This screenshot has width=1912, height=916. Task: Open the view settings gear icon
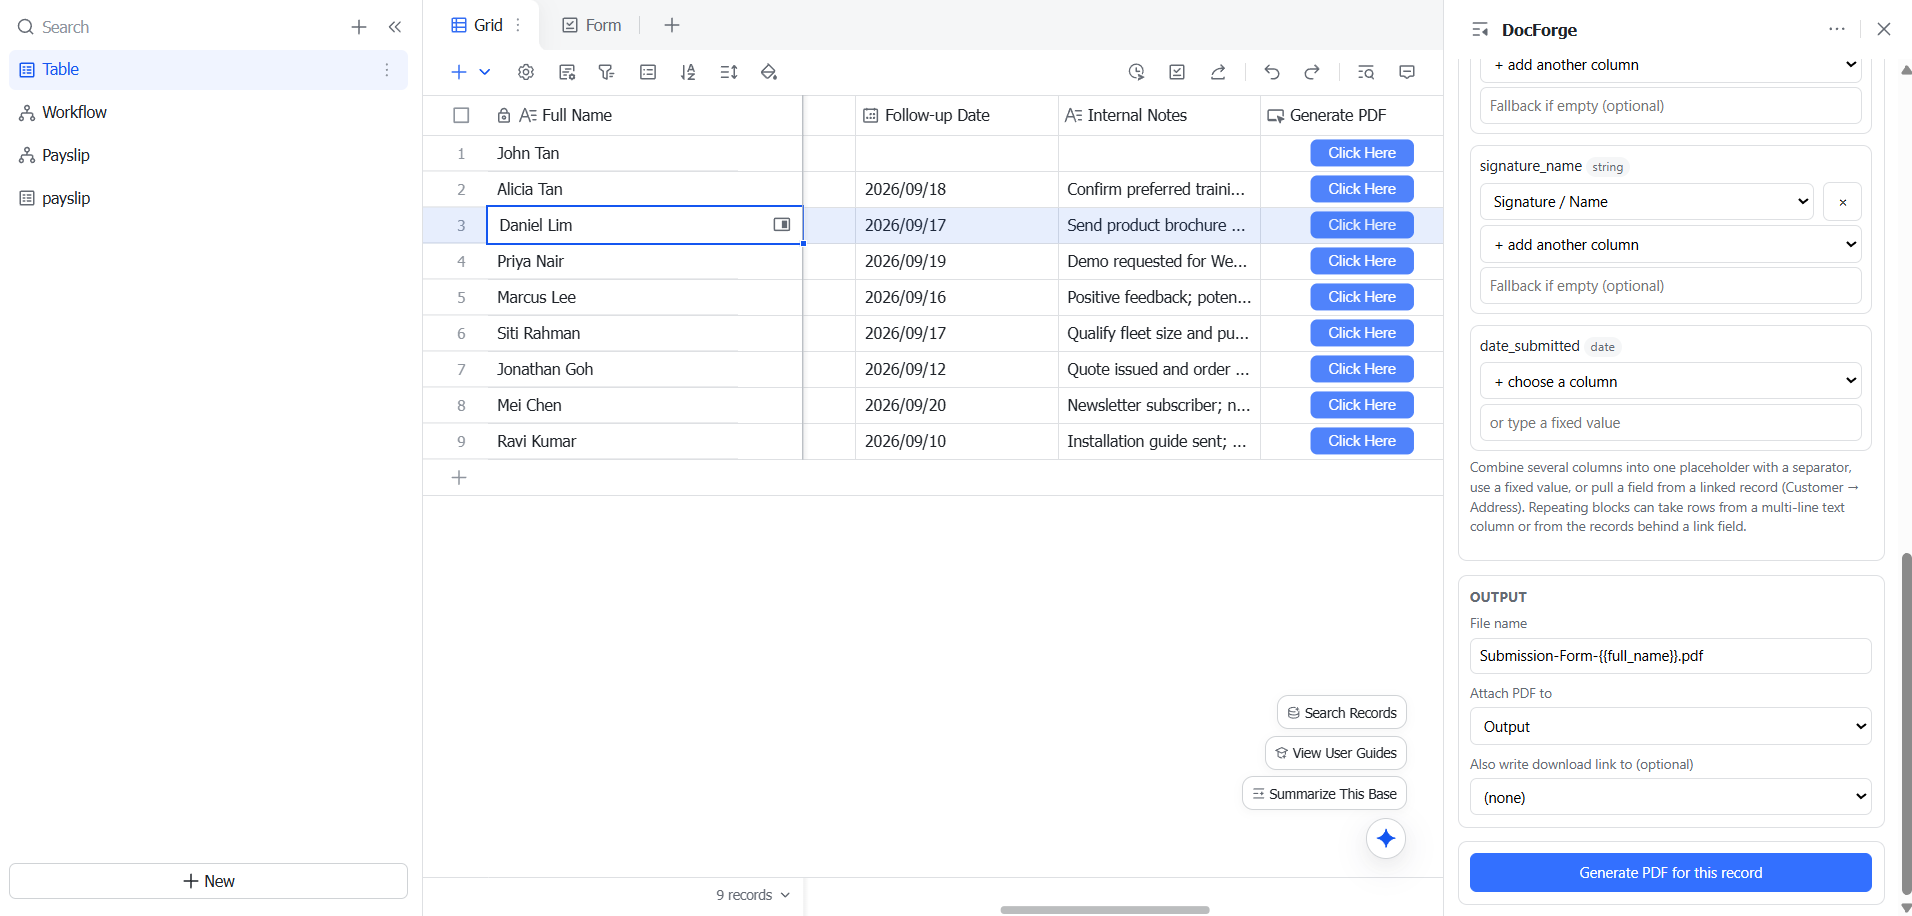coord(526,72)
